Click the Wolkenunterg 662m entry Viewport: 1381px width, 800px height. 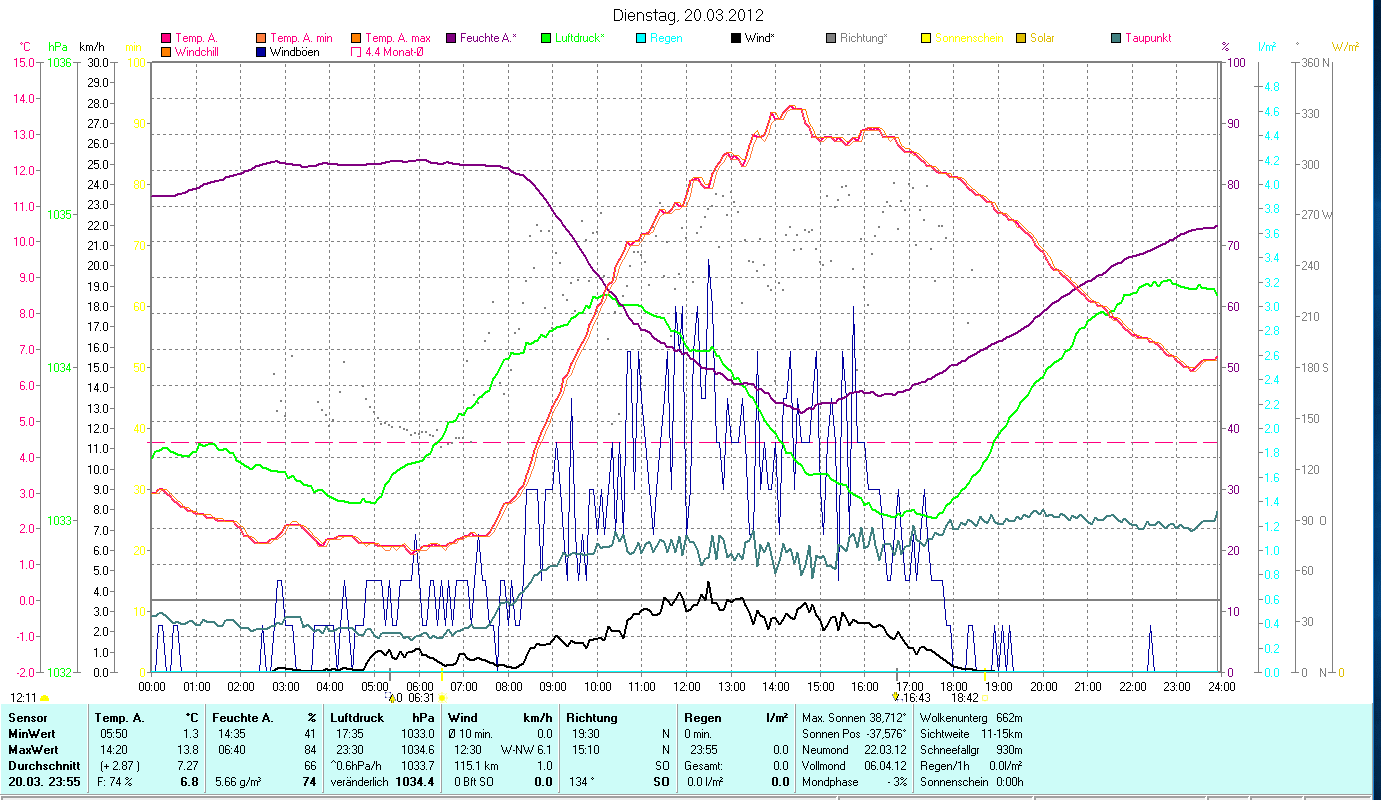(971, 718)
